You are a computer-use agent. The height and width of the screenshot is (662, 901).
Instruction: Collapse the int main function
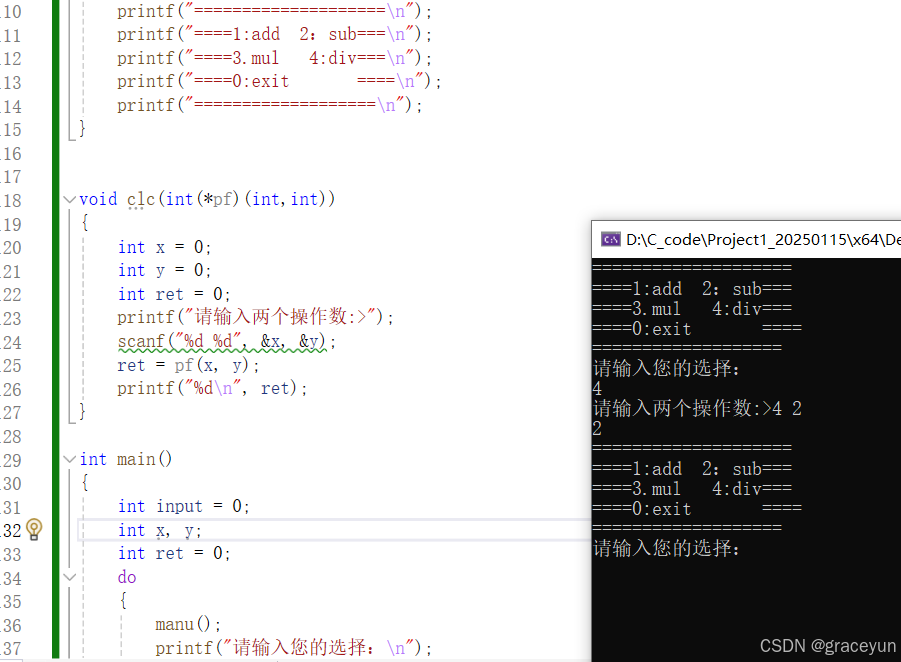point(70,460)
